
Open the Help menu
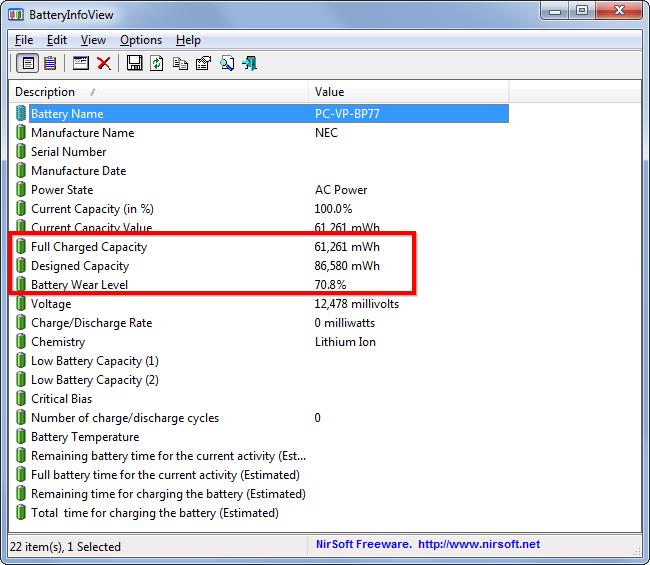tap(188, 40)
